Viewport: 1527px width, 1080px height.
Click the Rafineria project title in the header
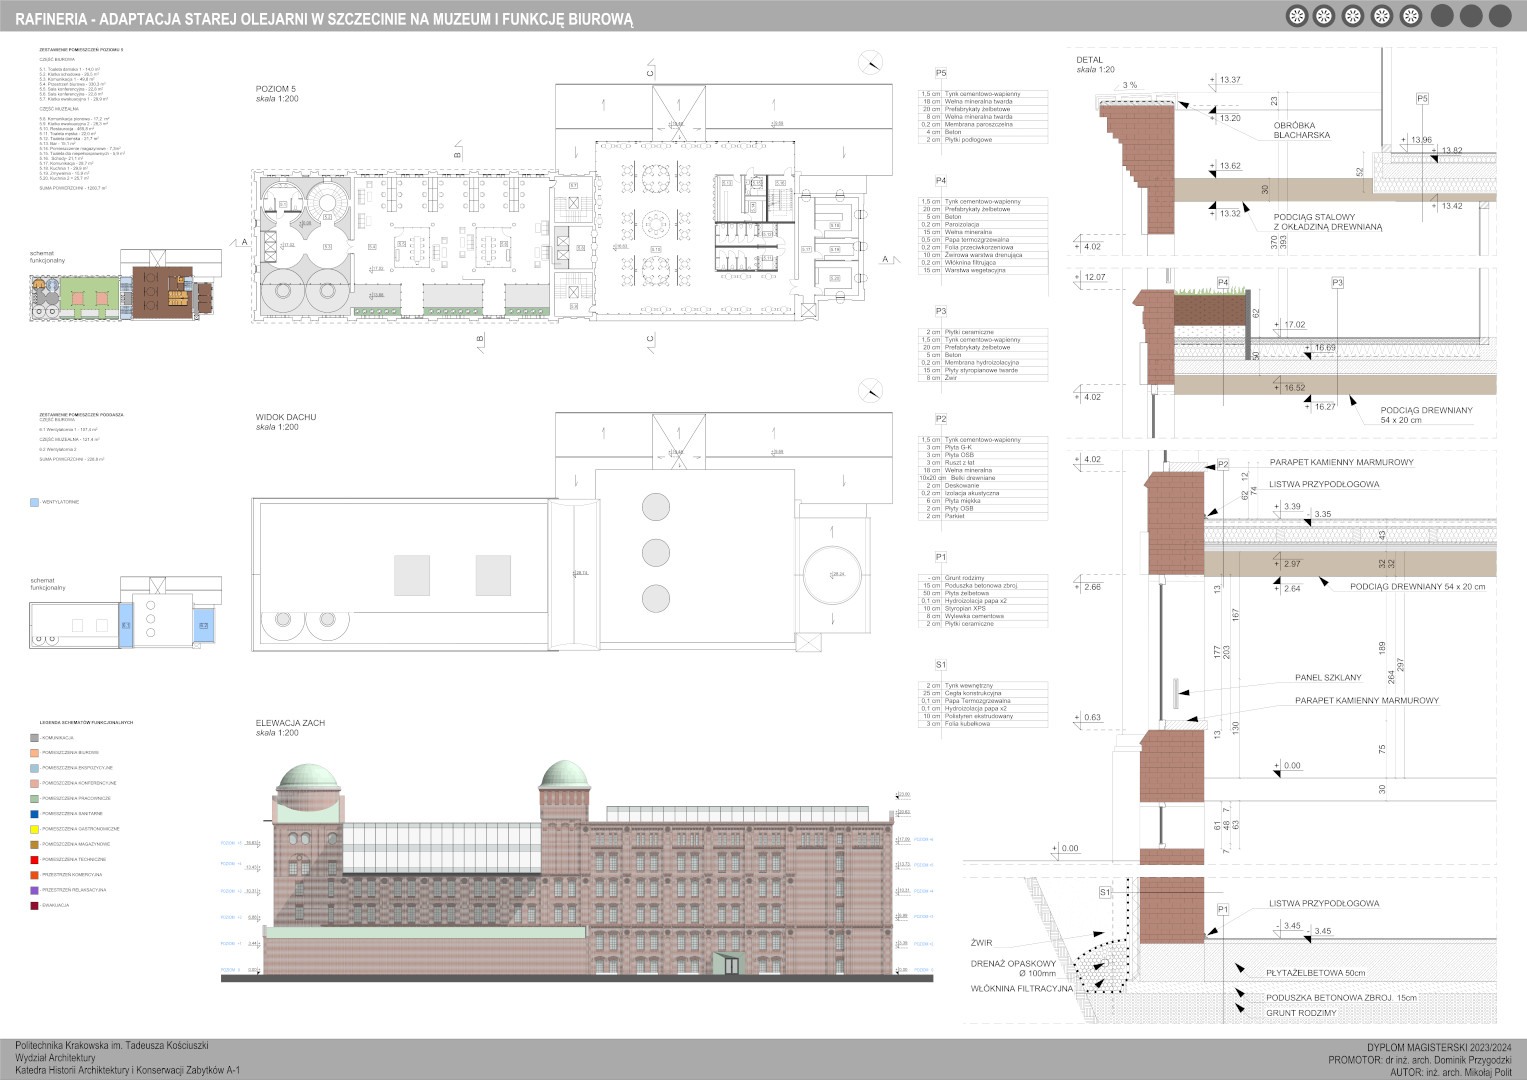pyautogui.click(x=325, y=17)
